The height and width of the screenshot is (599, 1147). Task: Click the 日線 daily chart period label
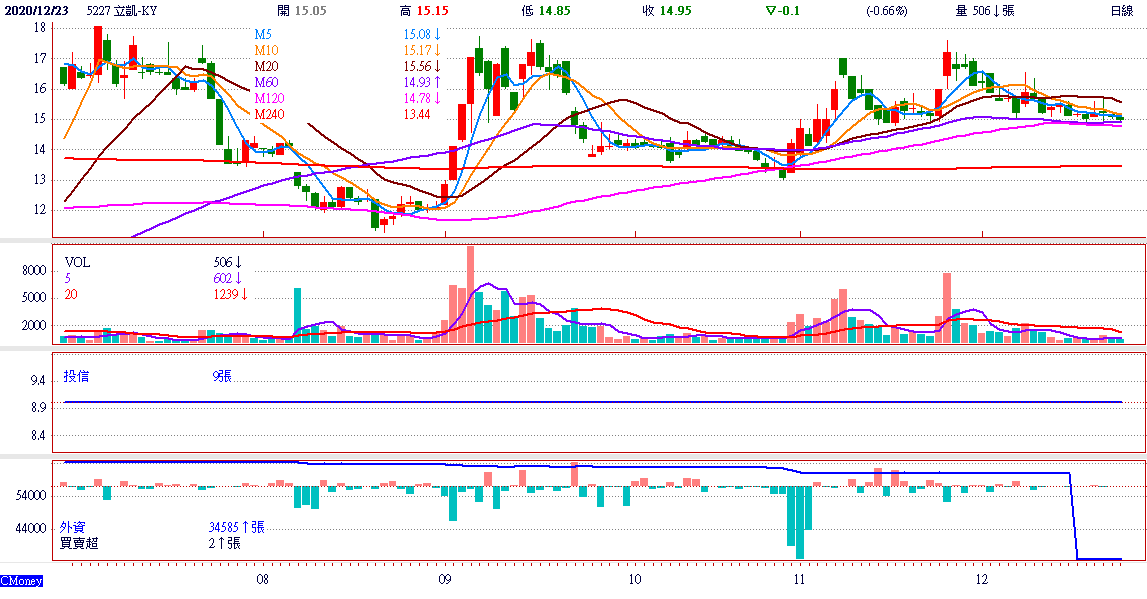click(x=1121, y=11)
